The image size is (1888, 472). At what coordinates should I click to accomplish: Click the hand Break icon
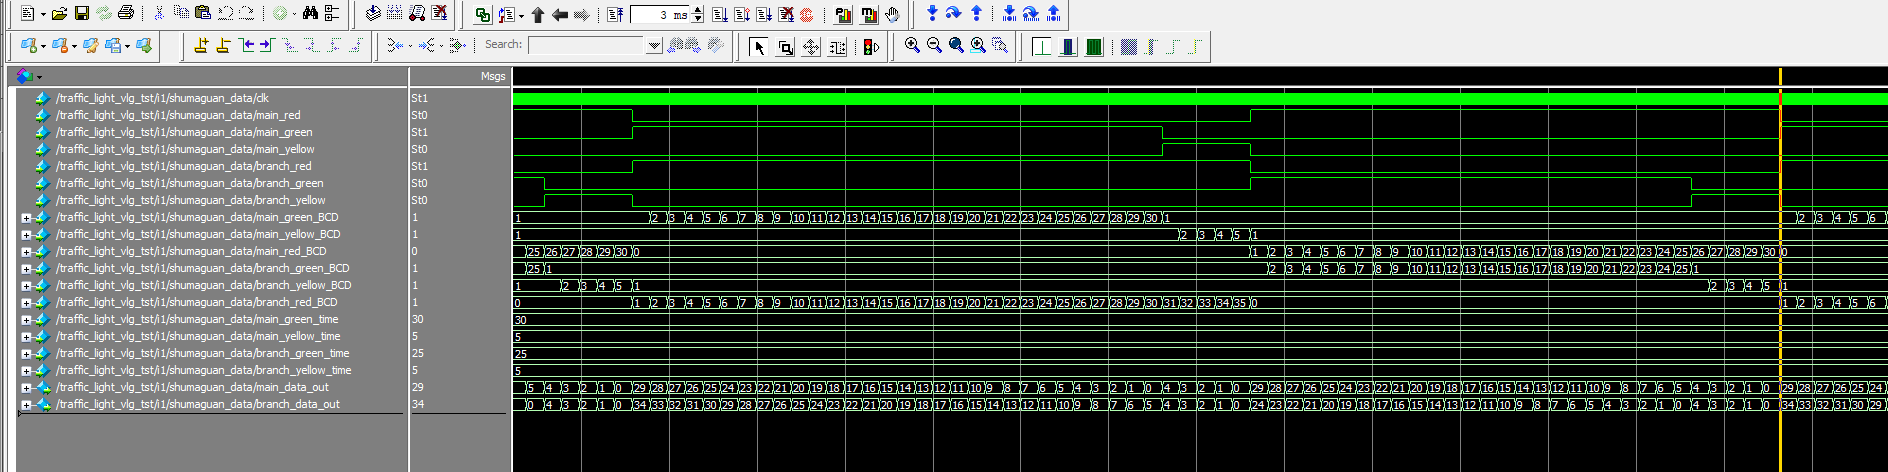892,15
